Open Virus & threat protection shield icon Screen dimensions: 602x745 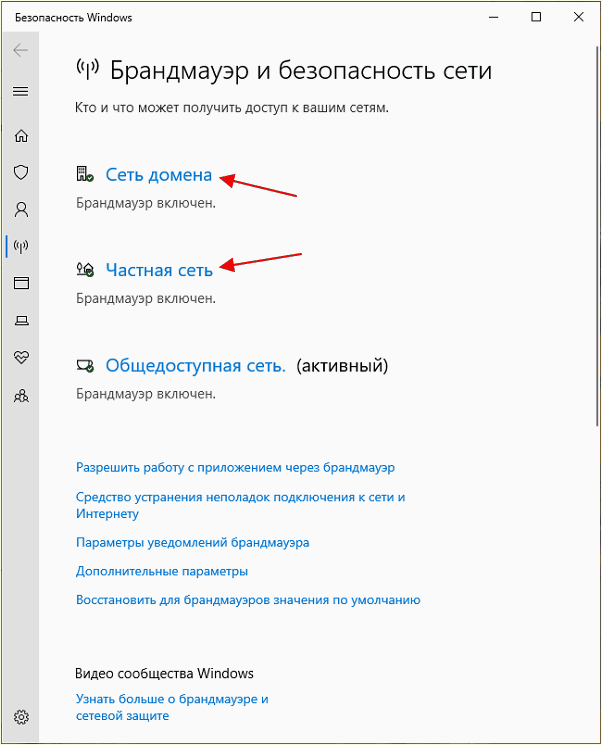(21, 172)
